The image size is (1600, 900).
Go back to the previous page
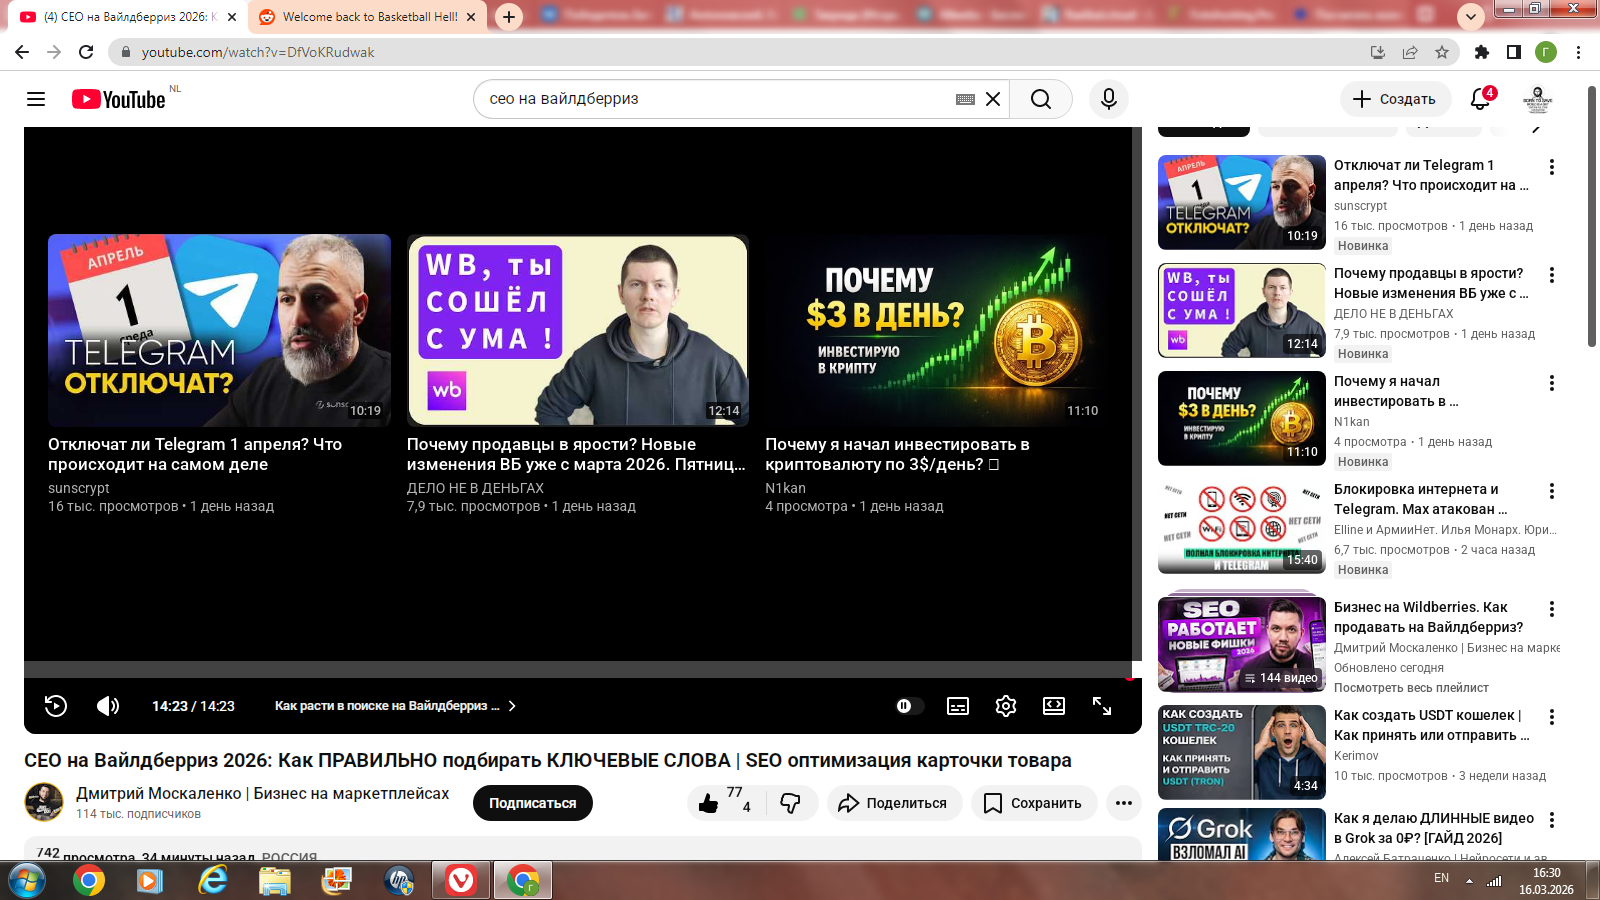22,52
